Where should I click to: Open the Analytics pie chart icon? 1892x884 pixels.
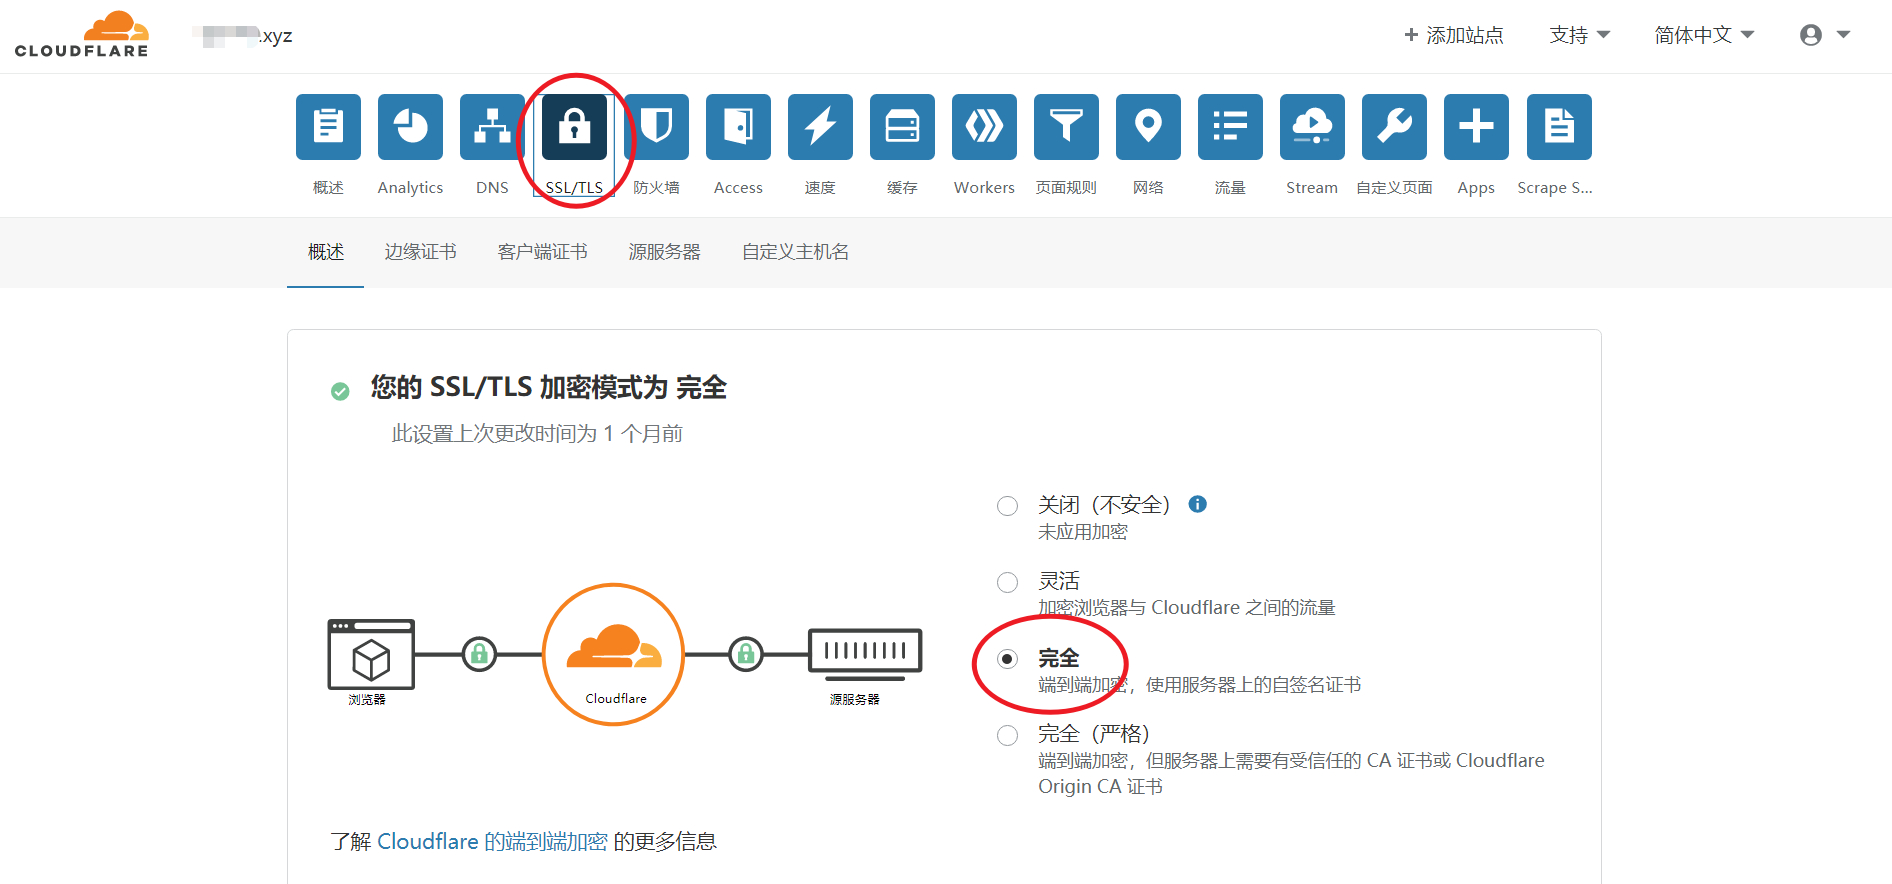coord(410,127)
